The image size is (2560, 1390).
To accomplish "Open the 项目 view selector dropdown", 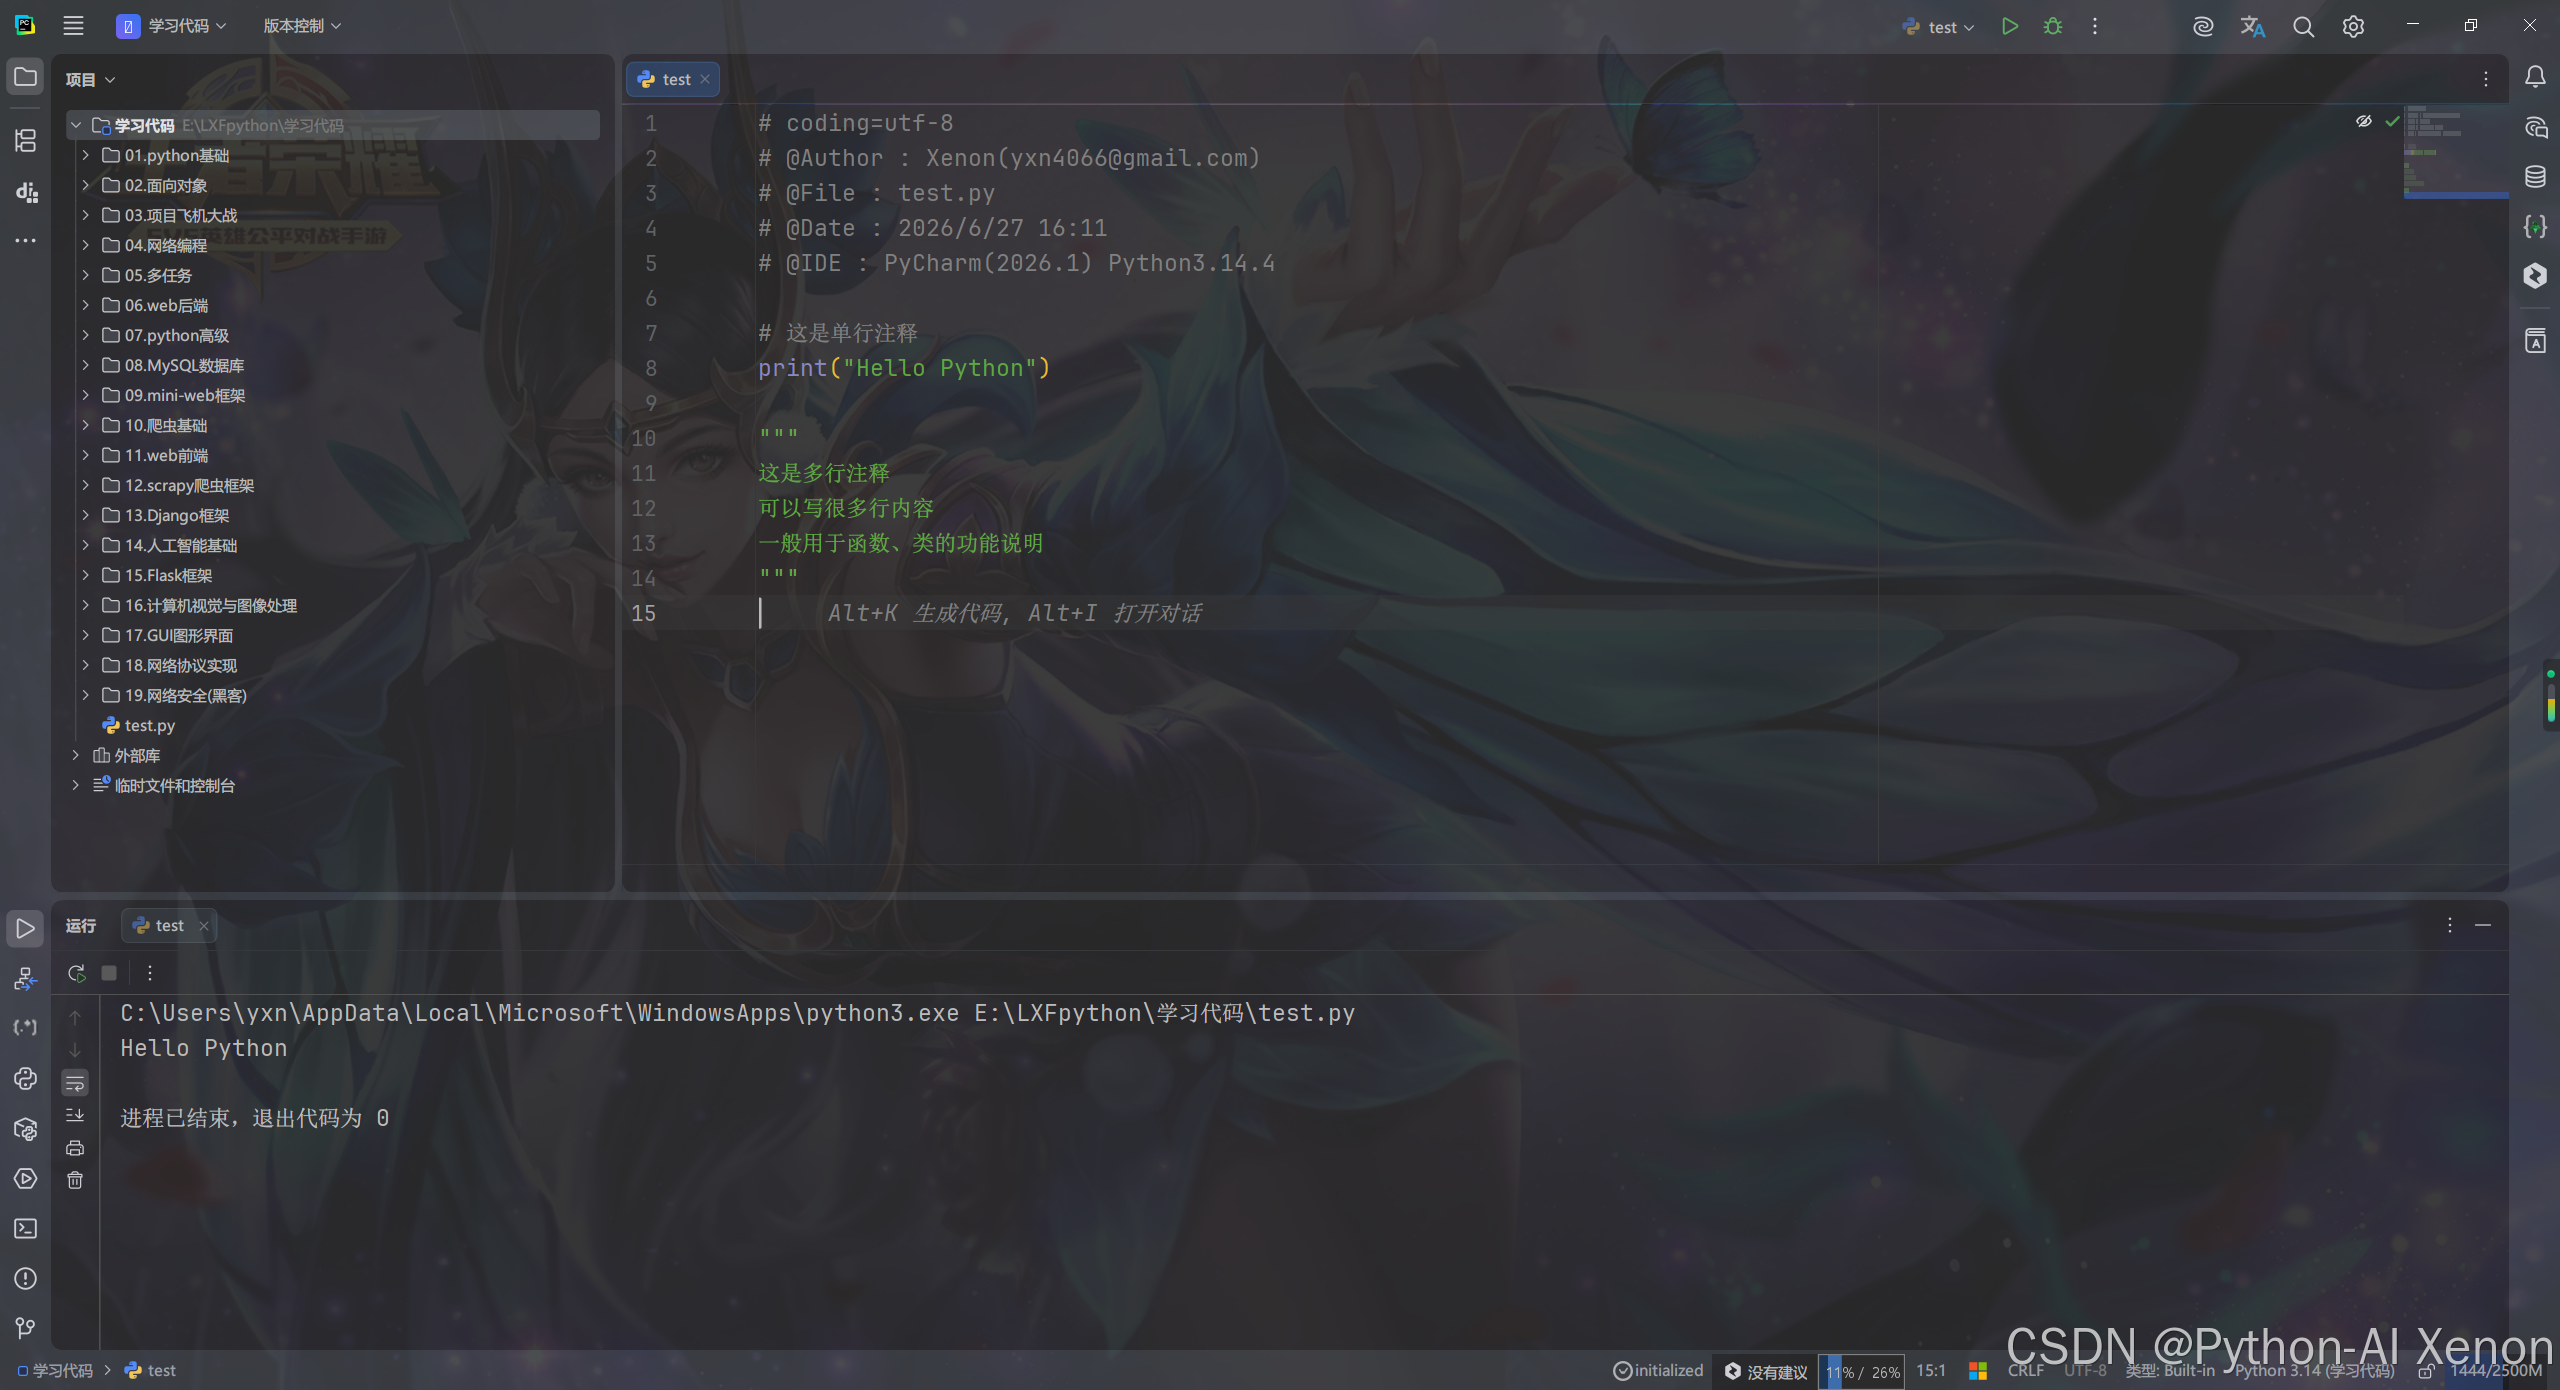I will [90, 80].
